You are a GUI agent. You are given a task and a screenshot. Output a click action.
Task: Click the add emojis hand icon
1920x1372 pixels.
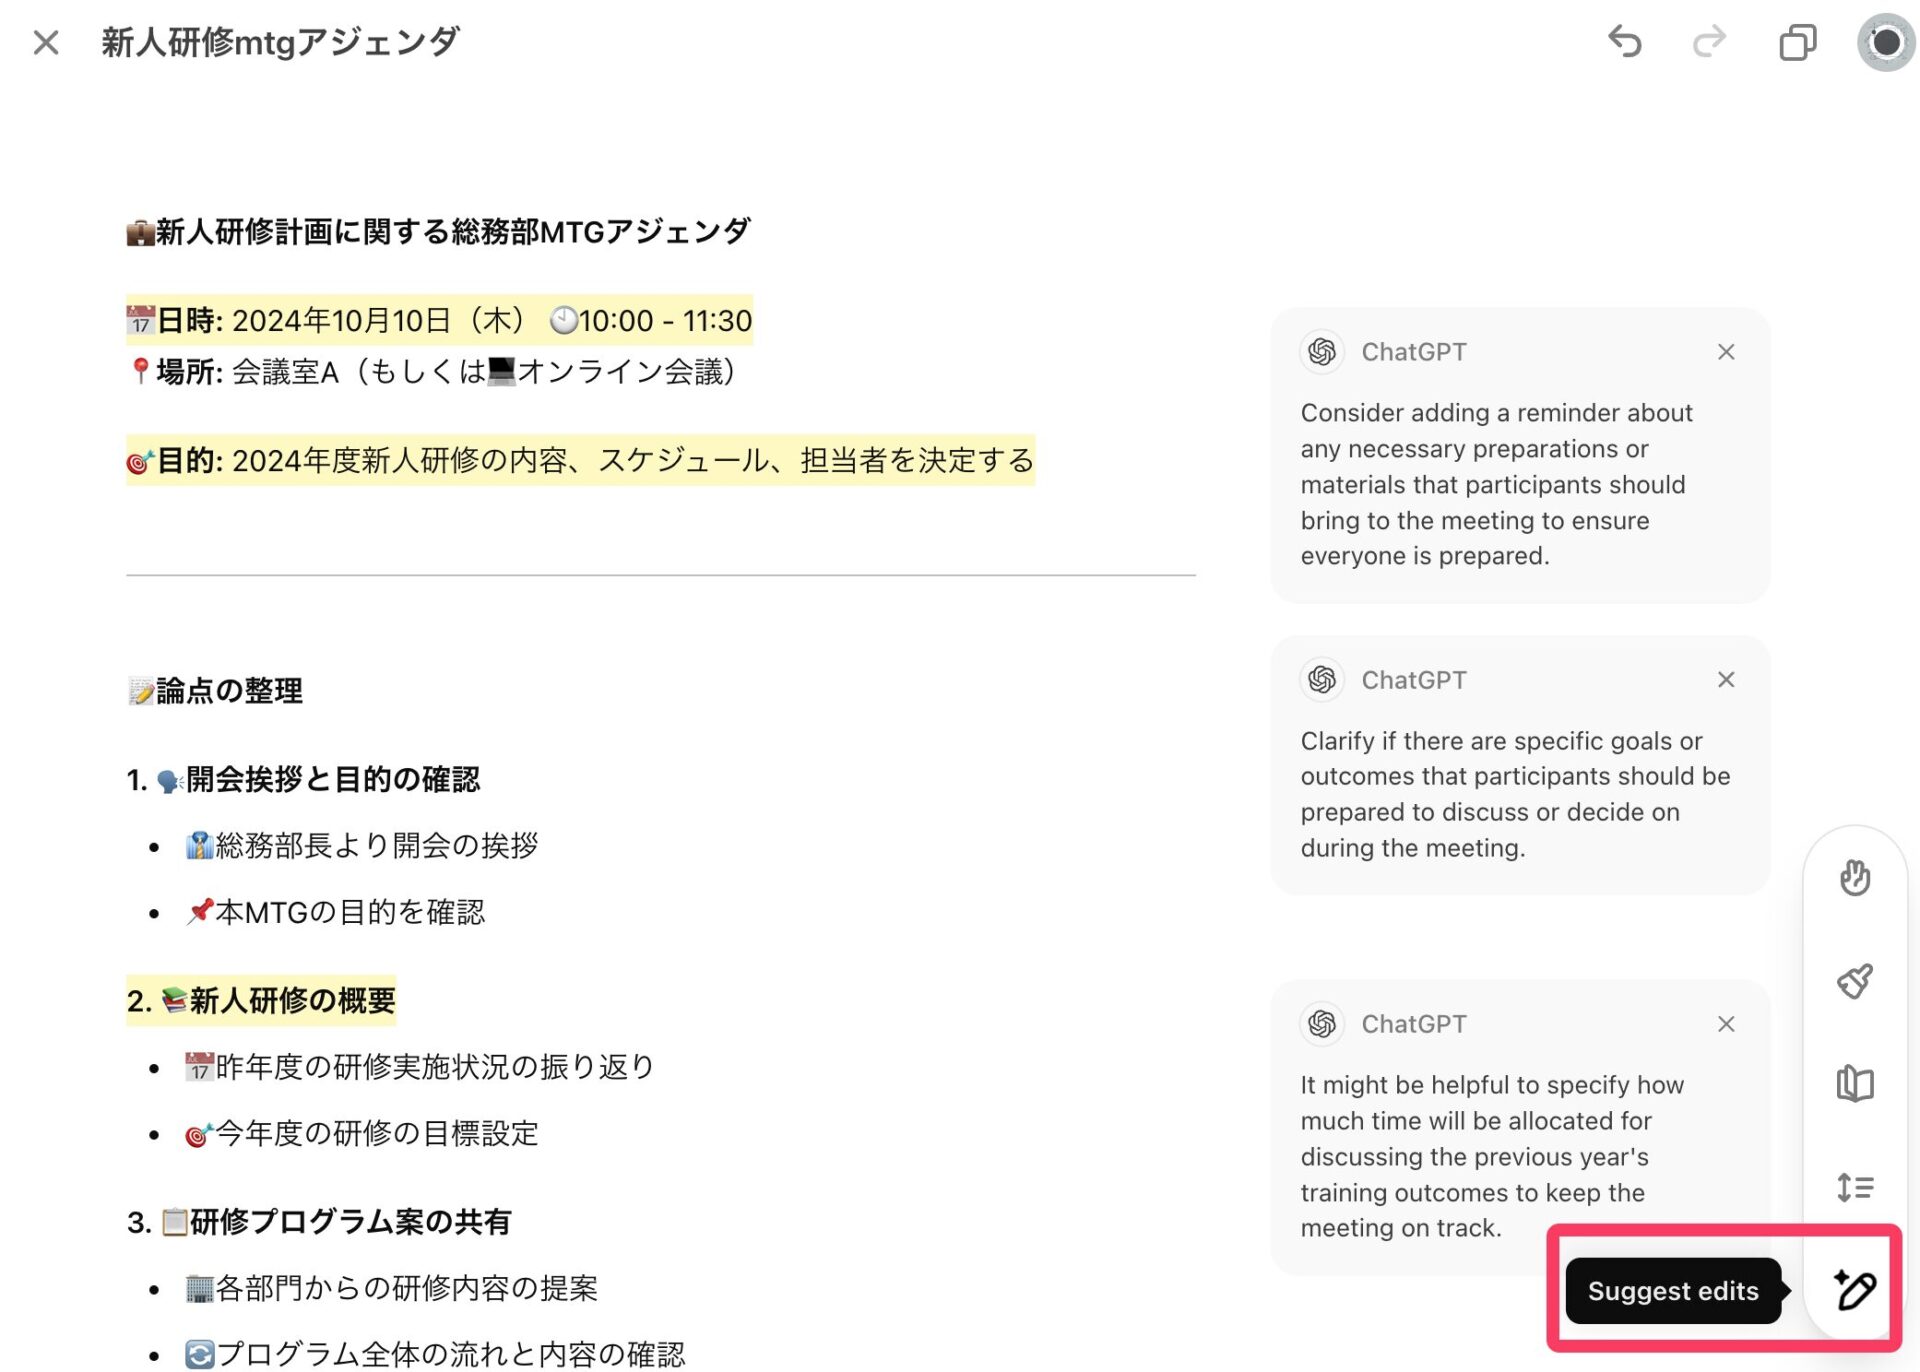[1854, 878]
